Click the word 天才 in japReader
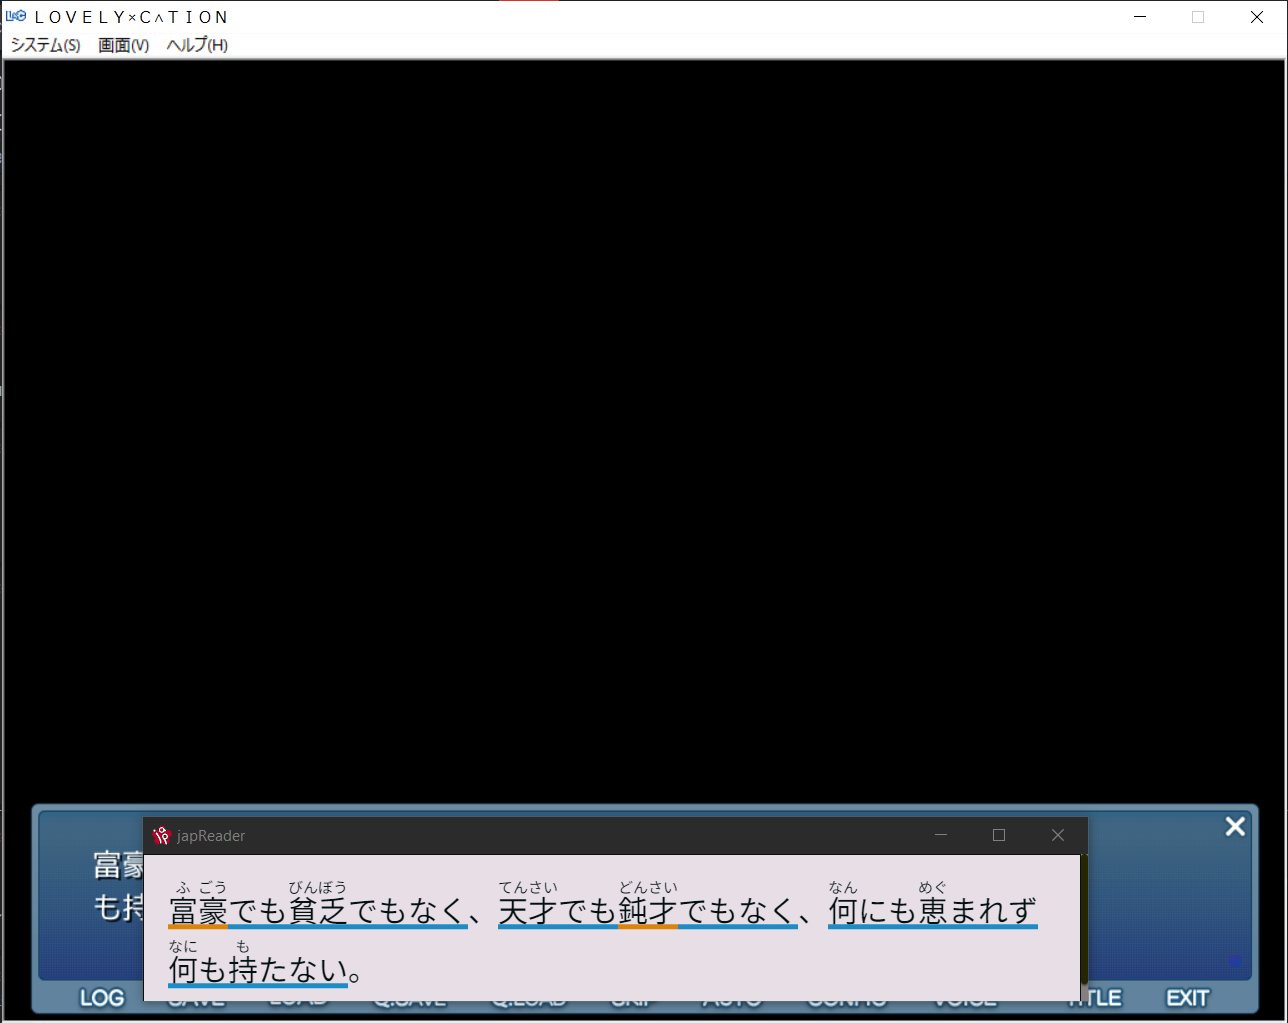 click(x=528, y=911)
